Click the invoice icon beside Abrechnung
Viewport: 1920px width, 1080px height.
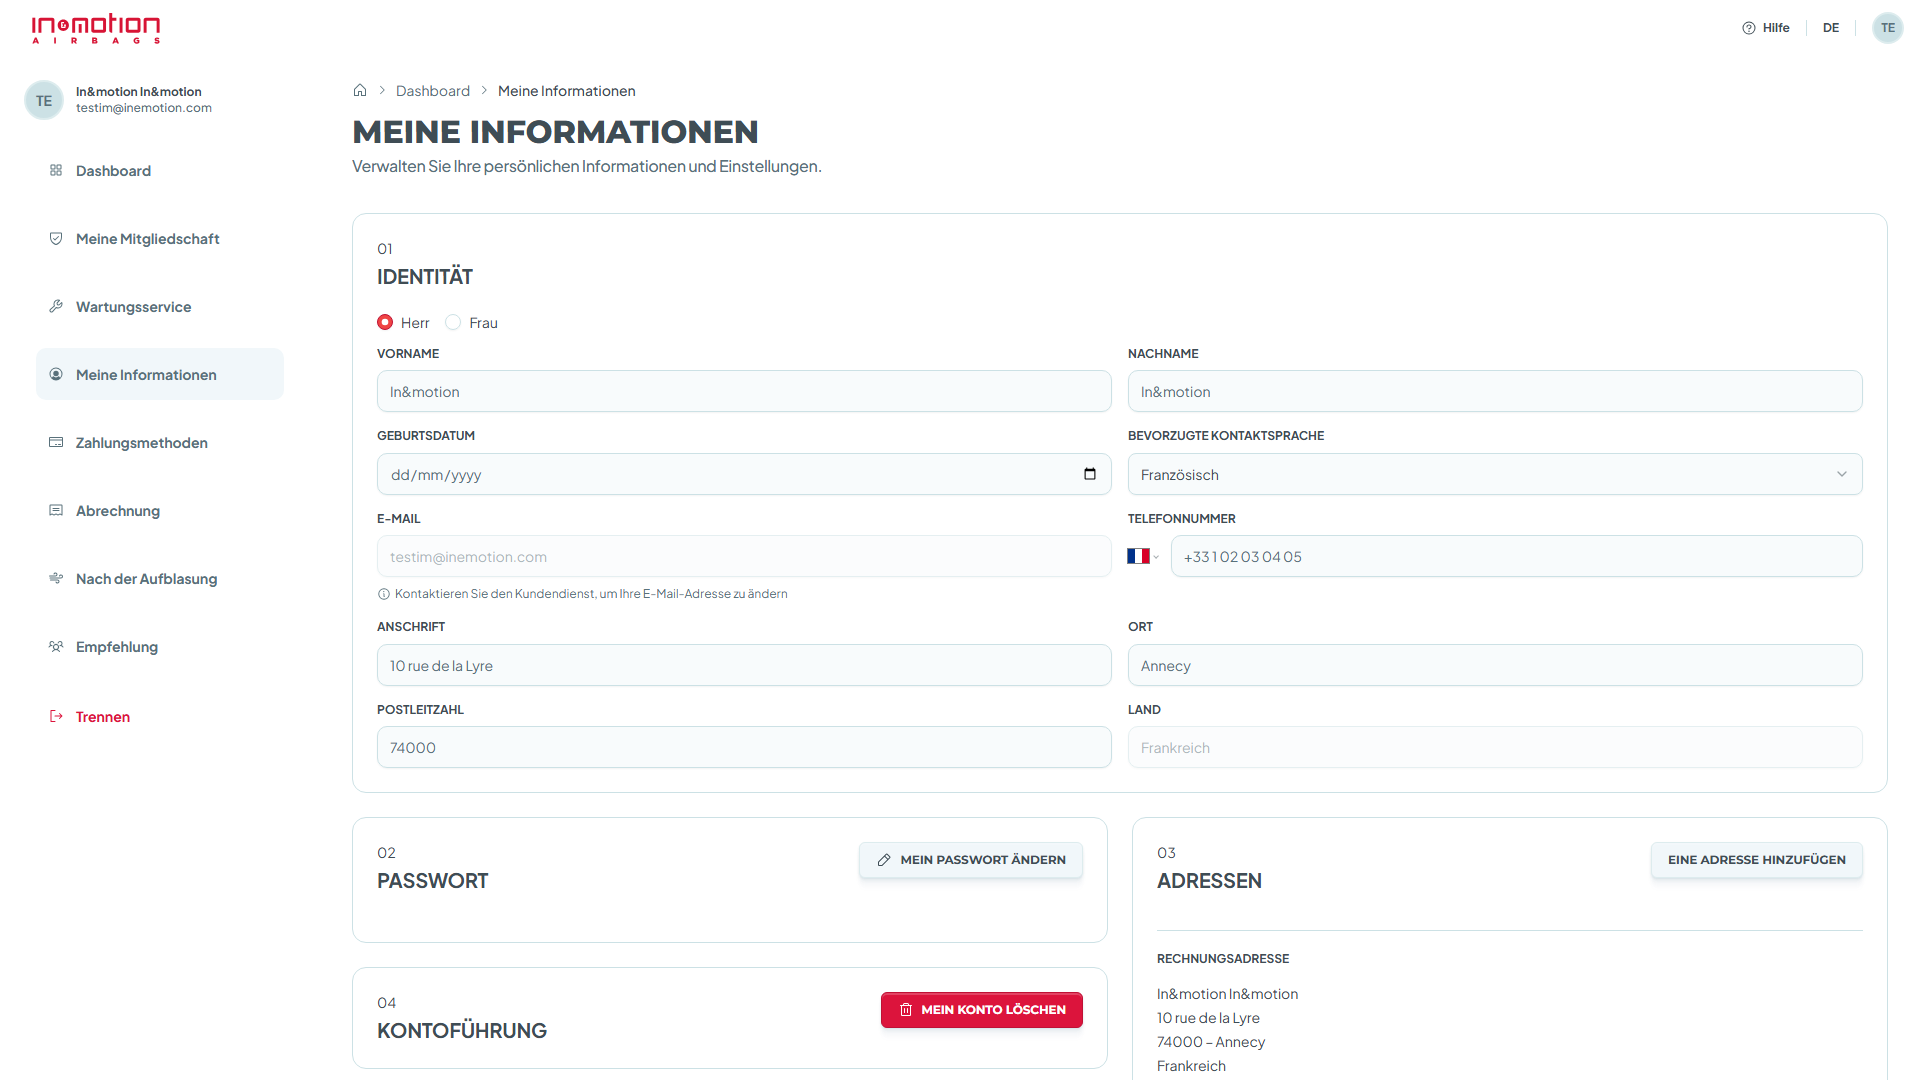point(56,510)
